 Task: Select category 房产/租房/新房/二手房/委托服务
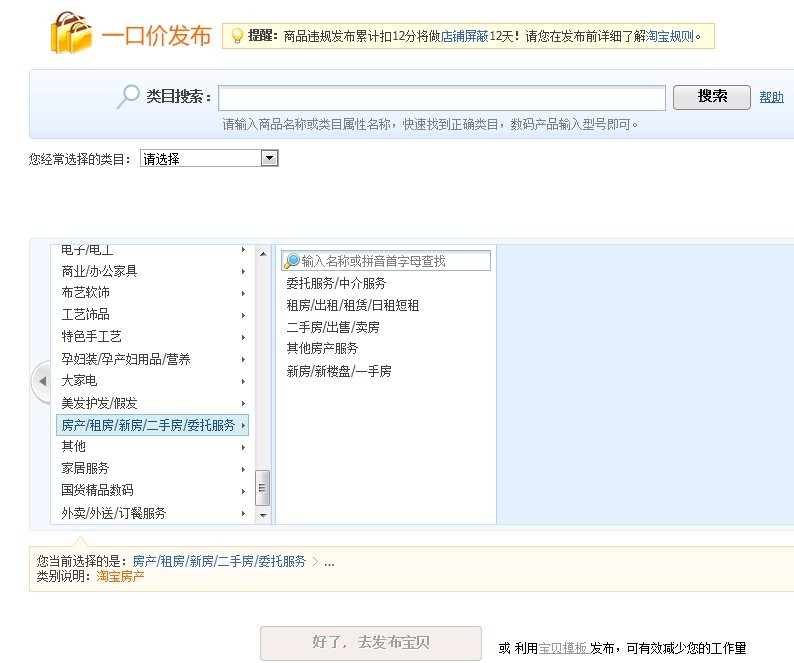coord(152,425)
